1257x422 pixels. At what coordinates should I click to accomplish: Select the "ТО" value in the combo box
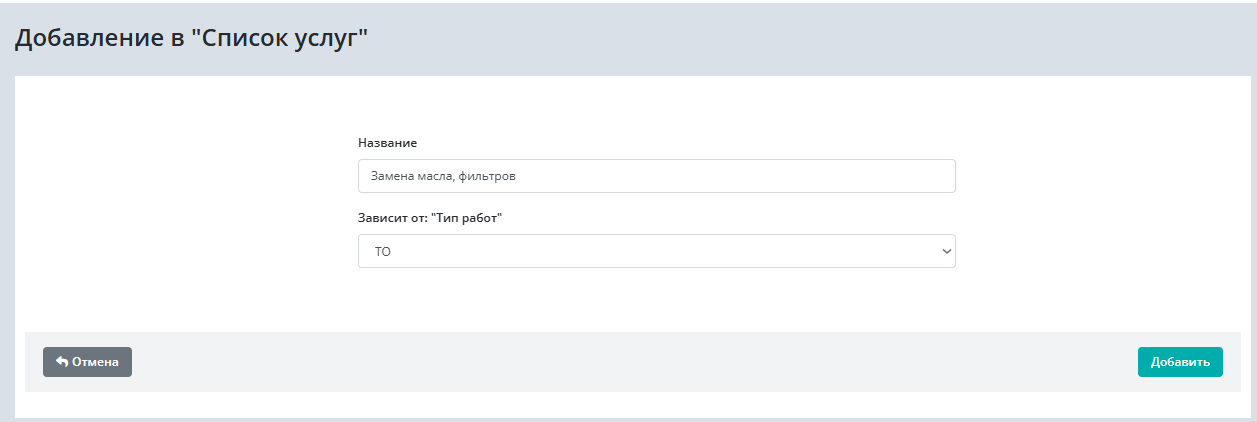383,252
